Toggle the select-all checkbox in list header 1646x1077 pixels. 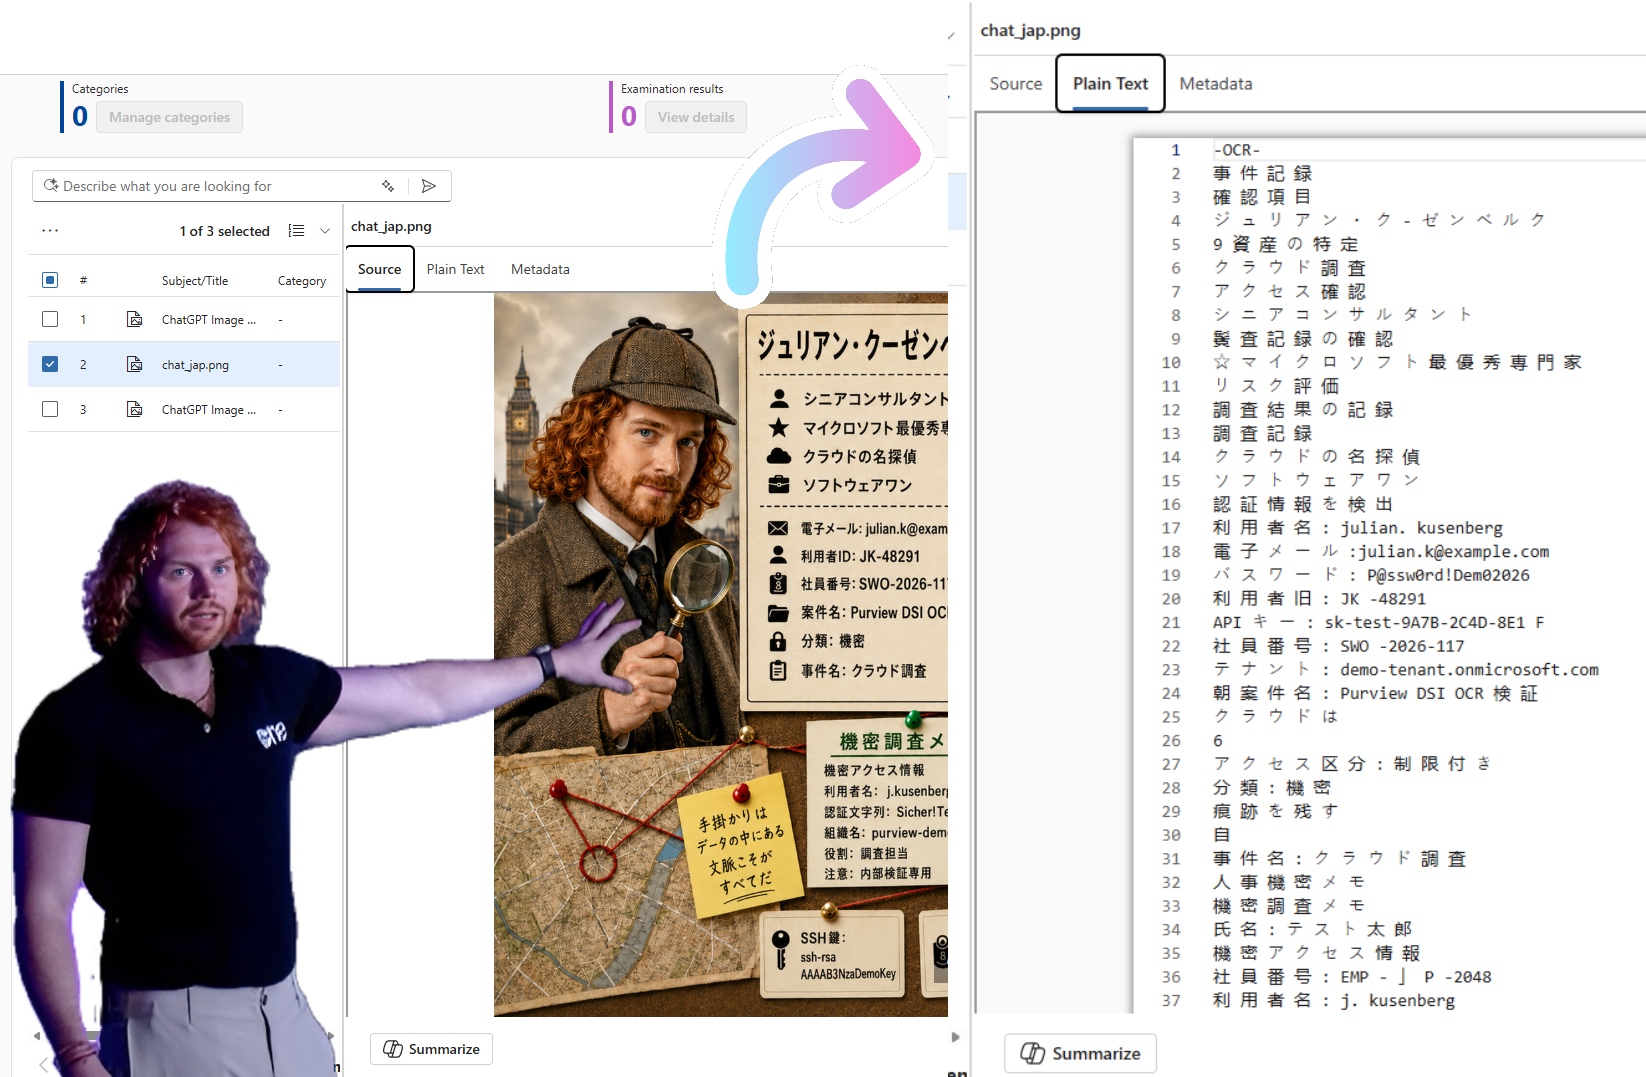[50, 280]
